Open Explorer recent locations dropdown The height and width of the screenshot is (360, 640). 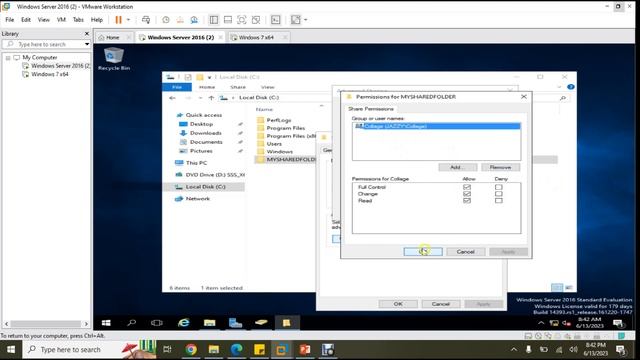point(200,98)
